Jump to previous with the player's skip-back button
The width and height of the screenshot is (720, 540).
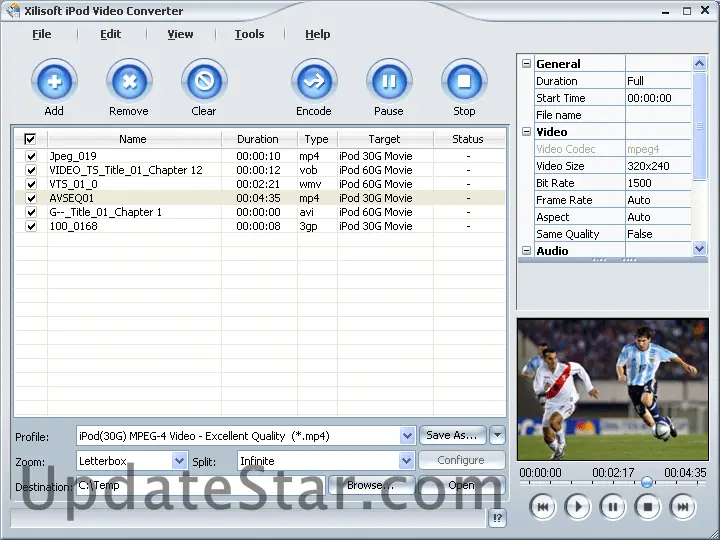543,507
